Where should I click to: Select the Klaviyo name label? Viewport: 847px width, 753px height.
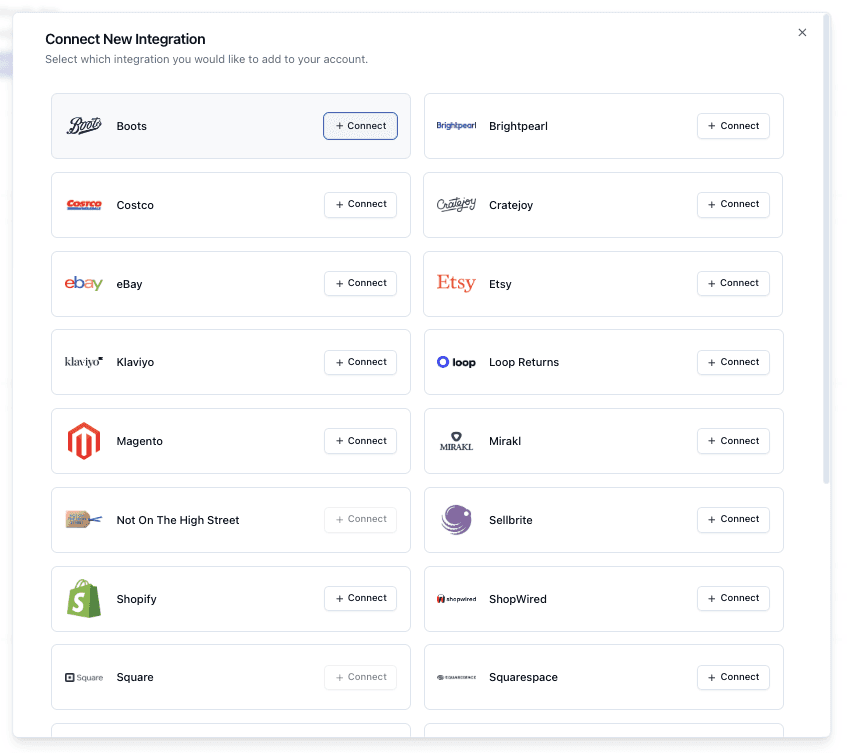(135, 362)
